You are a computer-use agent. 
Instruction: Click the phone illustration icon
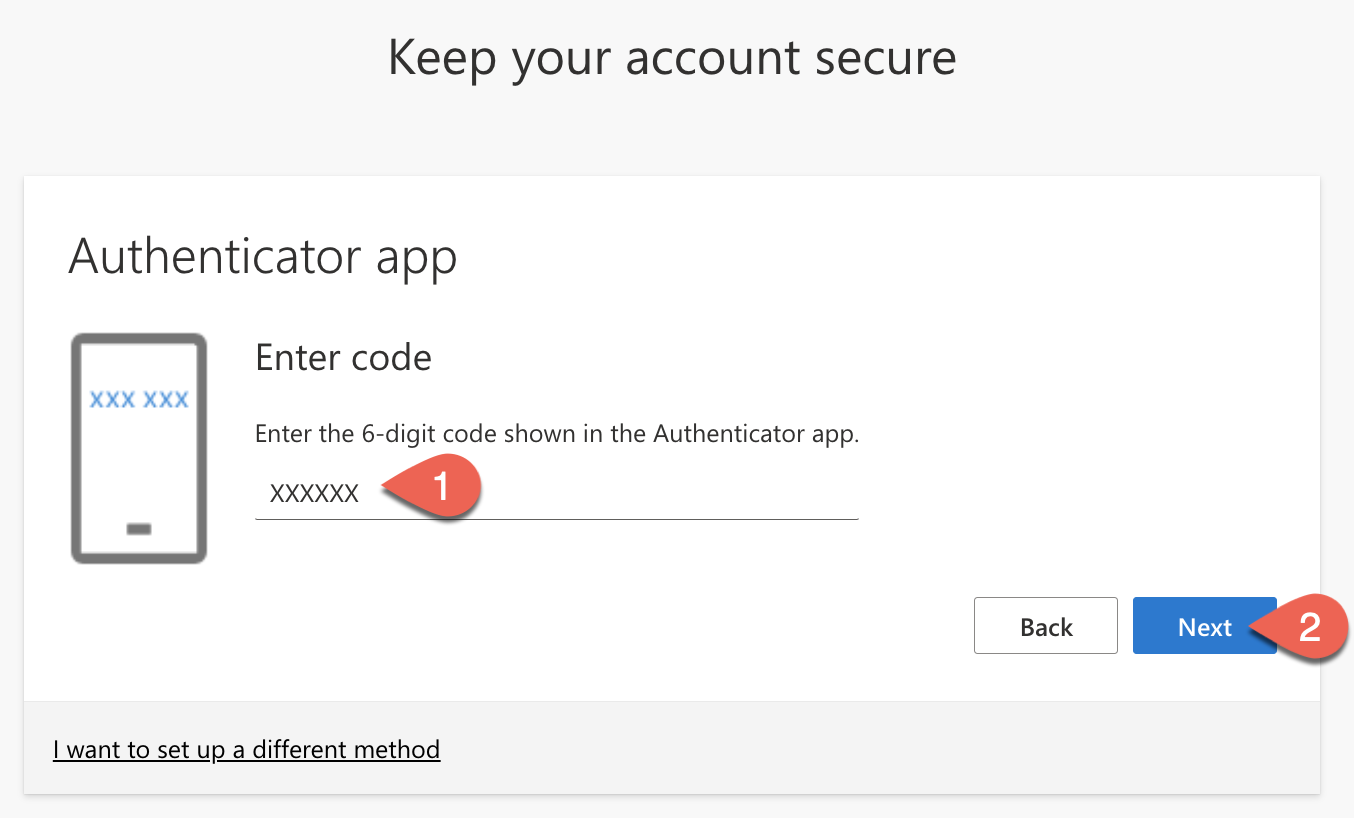click(139, 448)
